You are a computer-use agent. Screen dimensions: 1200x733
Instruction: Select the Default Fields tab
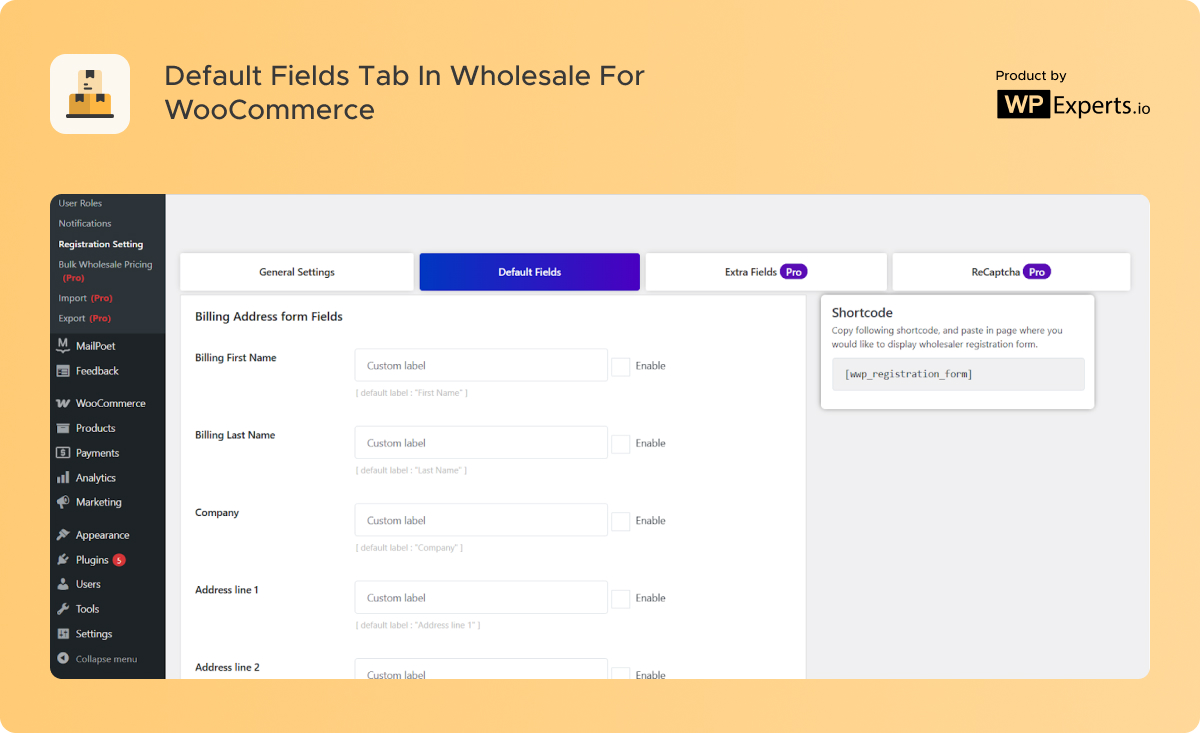point(530,272)
